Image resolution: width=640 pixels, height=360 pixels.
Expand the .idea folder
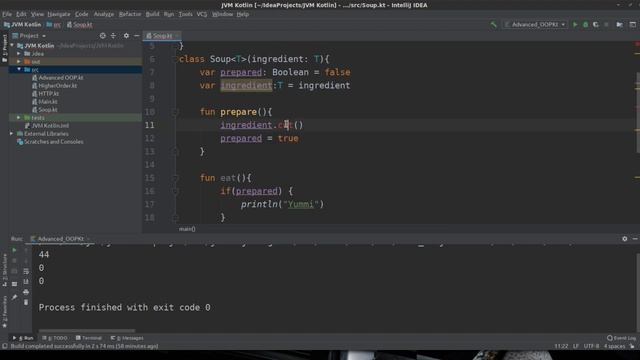[x=19, y=54]
